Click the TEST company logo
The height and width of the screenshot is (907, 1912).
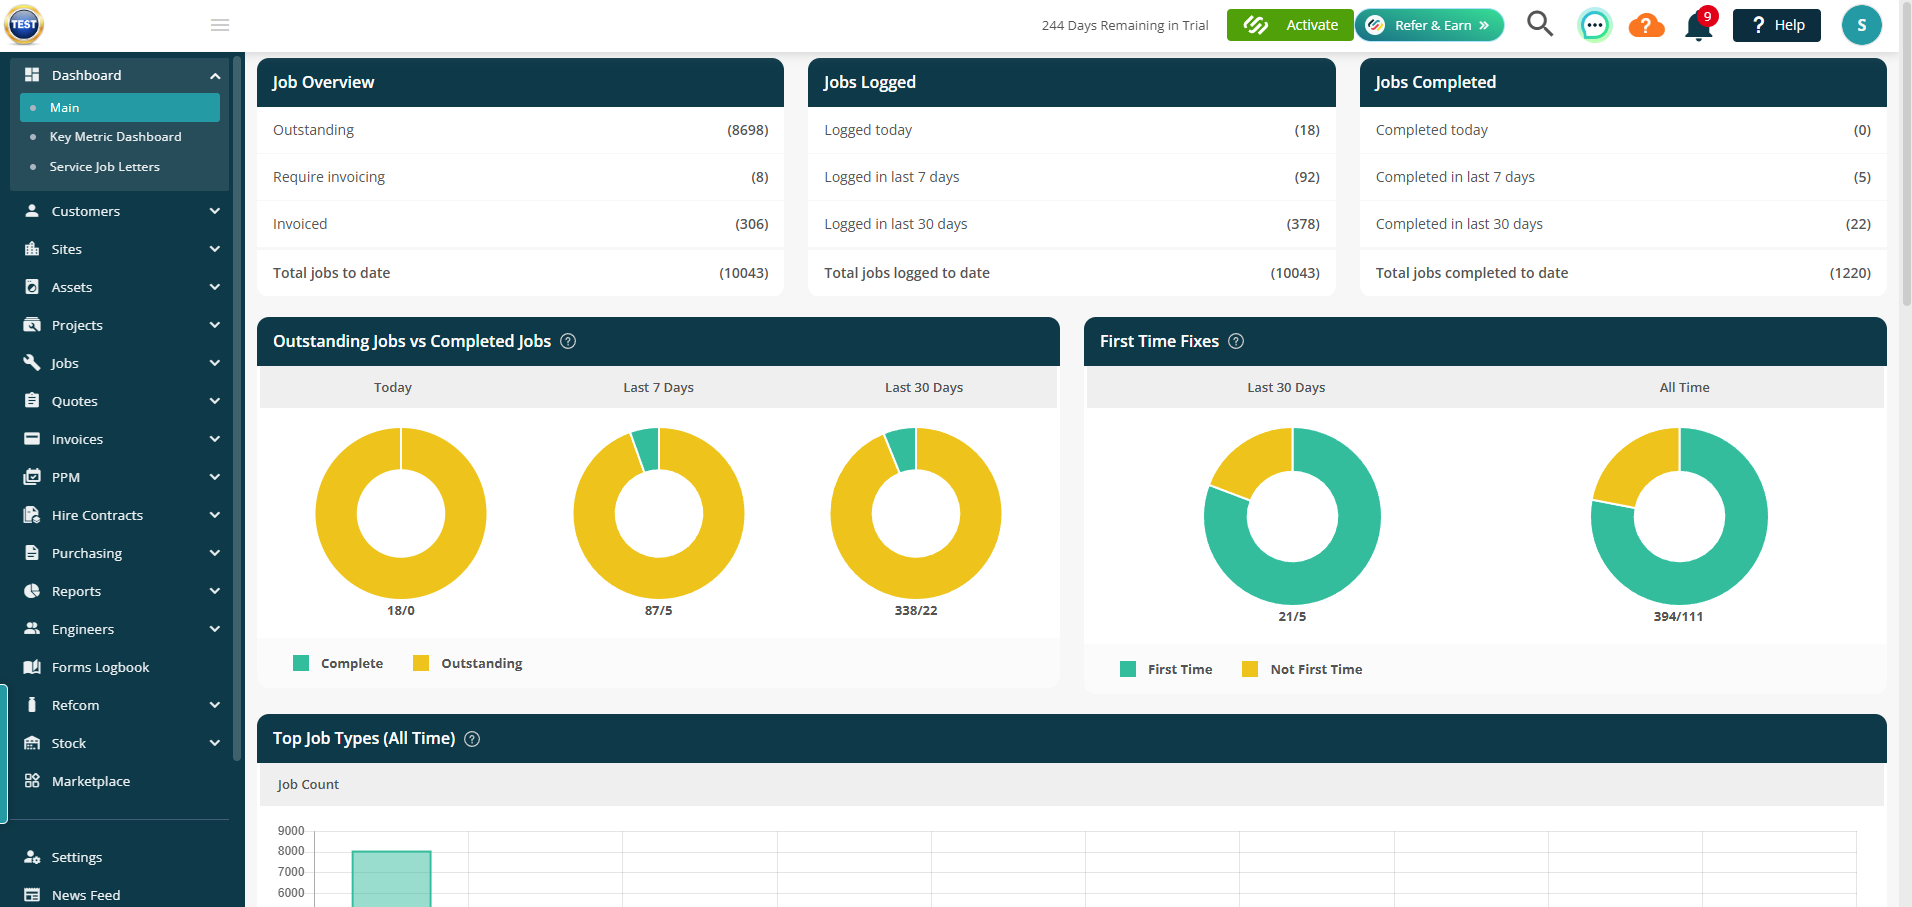[24, 25]
